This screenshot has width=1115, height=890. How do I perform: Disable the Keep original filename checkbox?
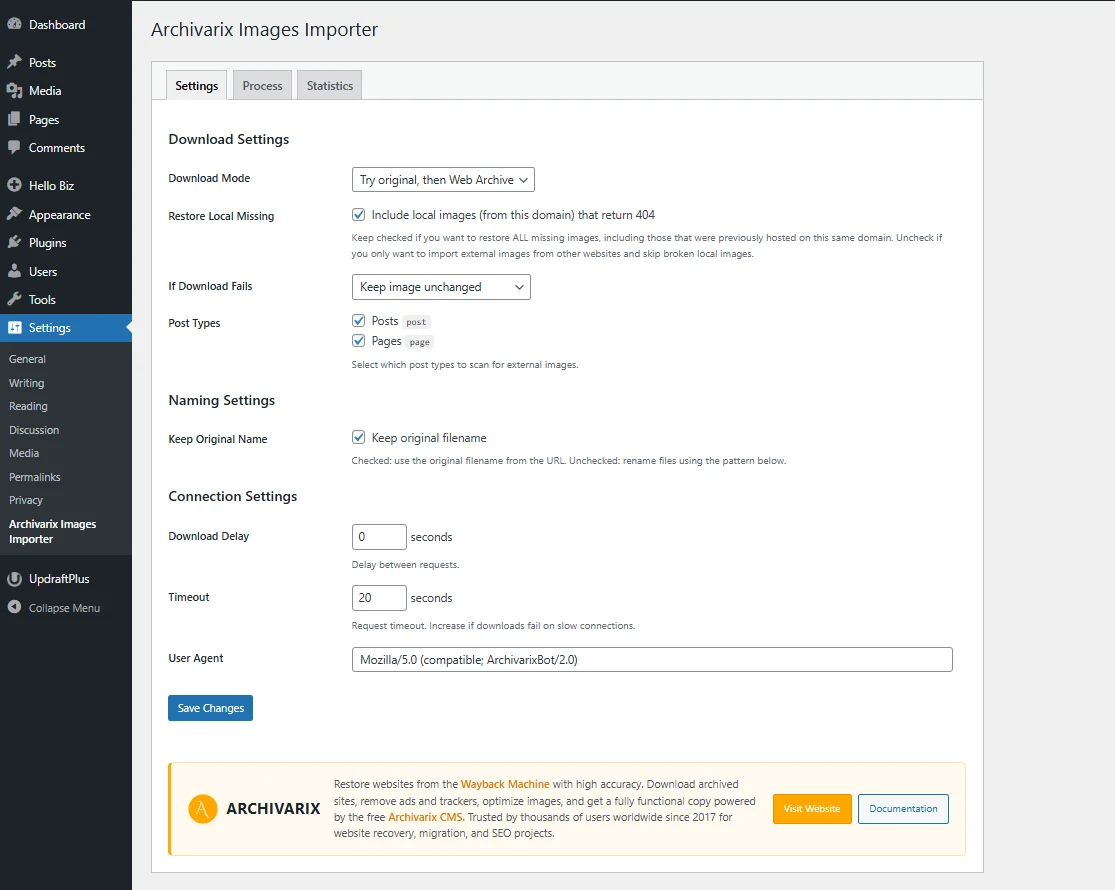point(359,438)
